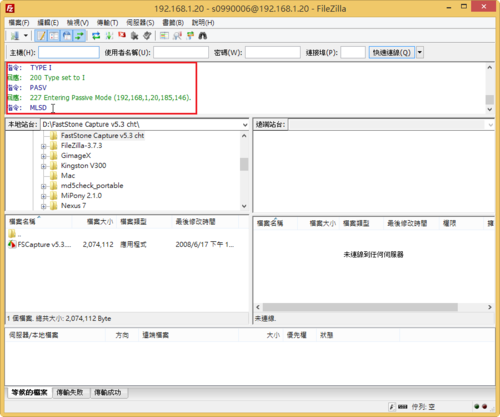Viewport: 500px width, 417px height.
Task: Toggle message log display button
Action: click(41, 36)
